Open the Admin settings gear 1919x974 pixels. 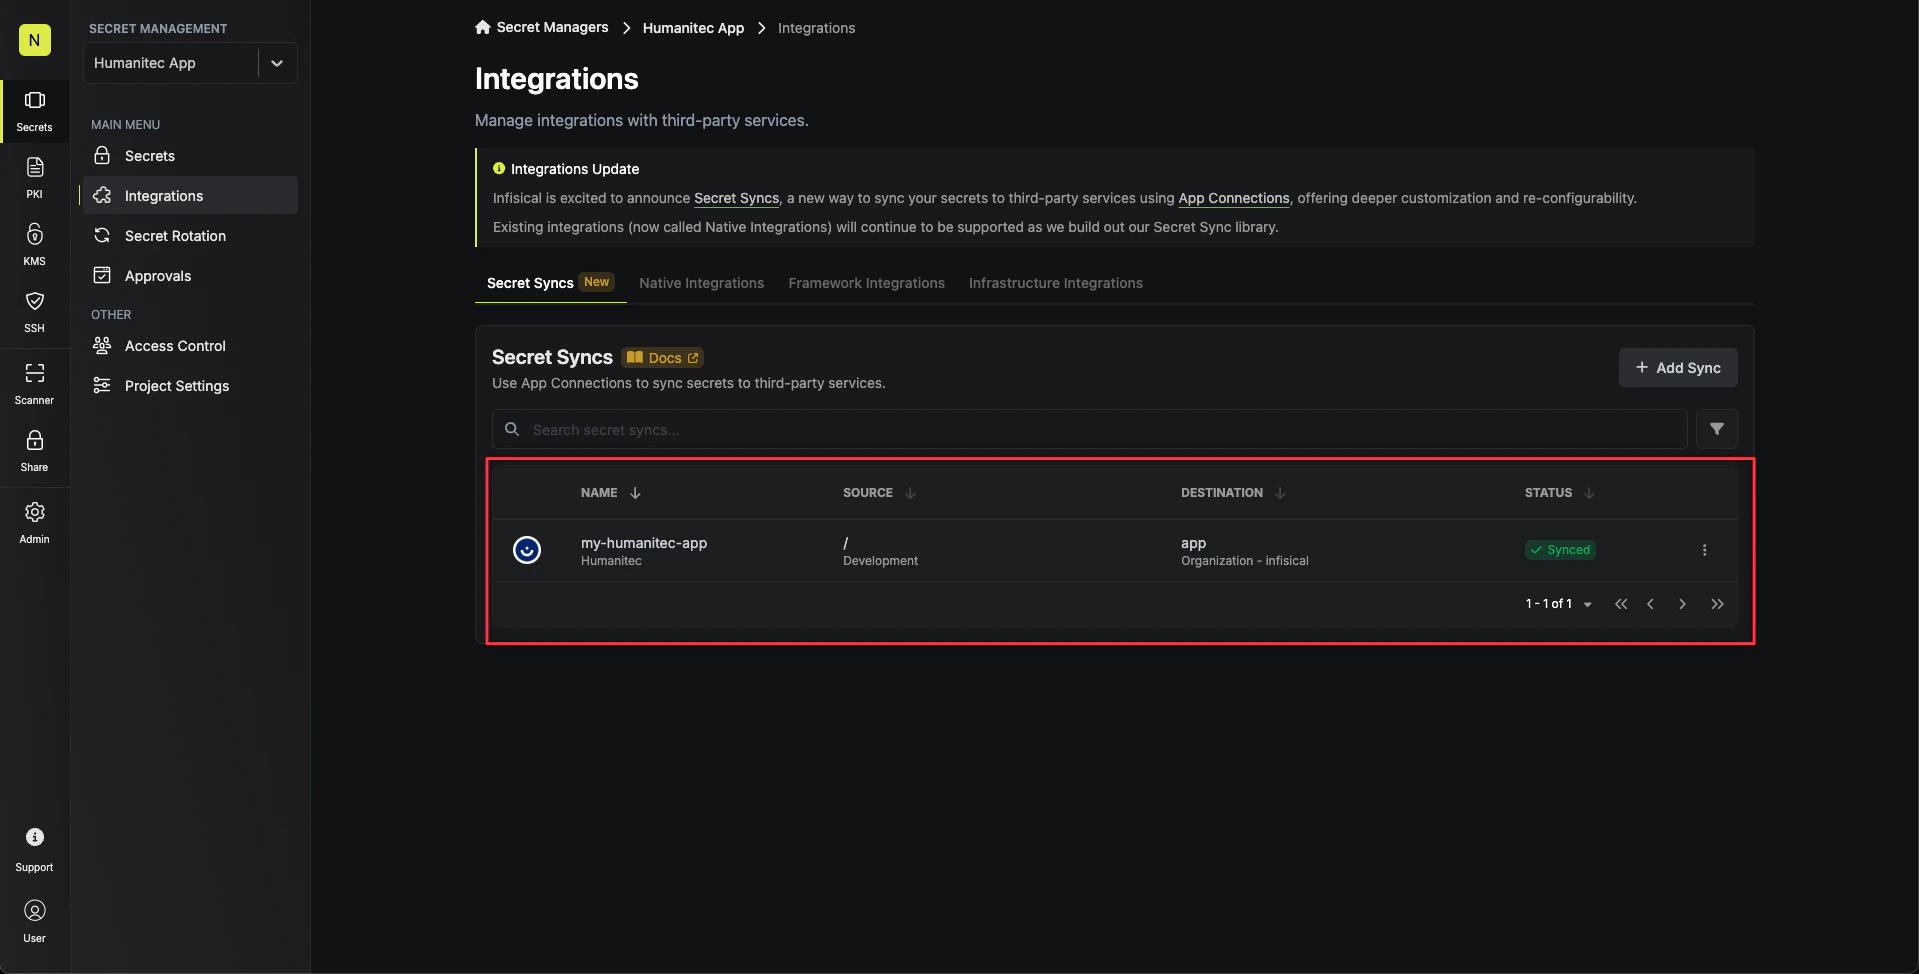(x=34, y=522)
